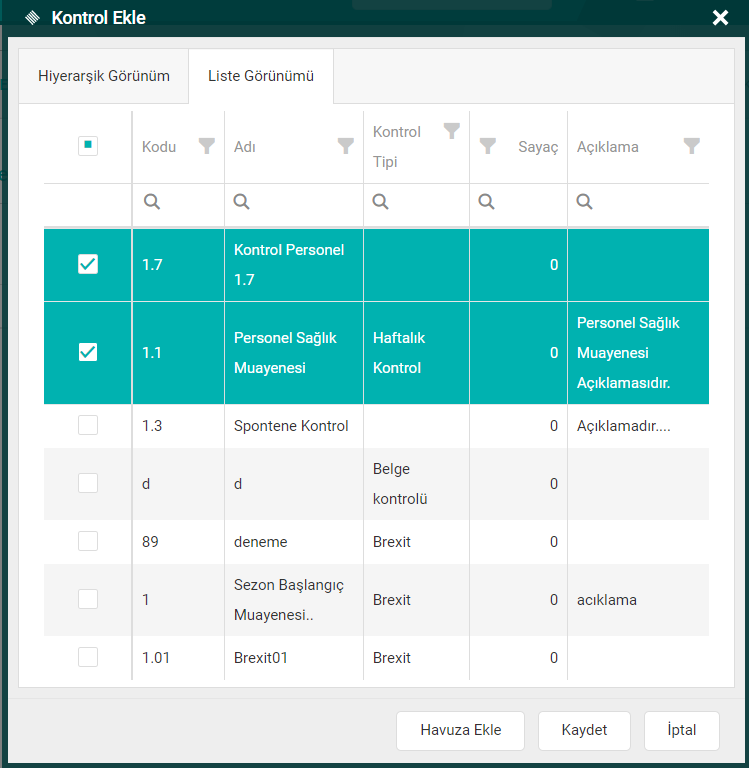Switch to Hiyerarşik Görünüm tab
Screen dimensions: 749x768
pos(104,76)
